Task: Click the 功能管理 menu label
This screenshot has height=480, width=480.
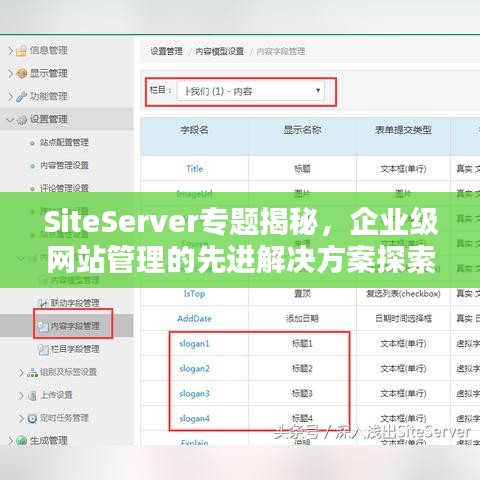Action: [x=49, y=97]
